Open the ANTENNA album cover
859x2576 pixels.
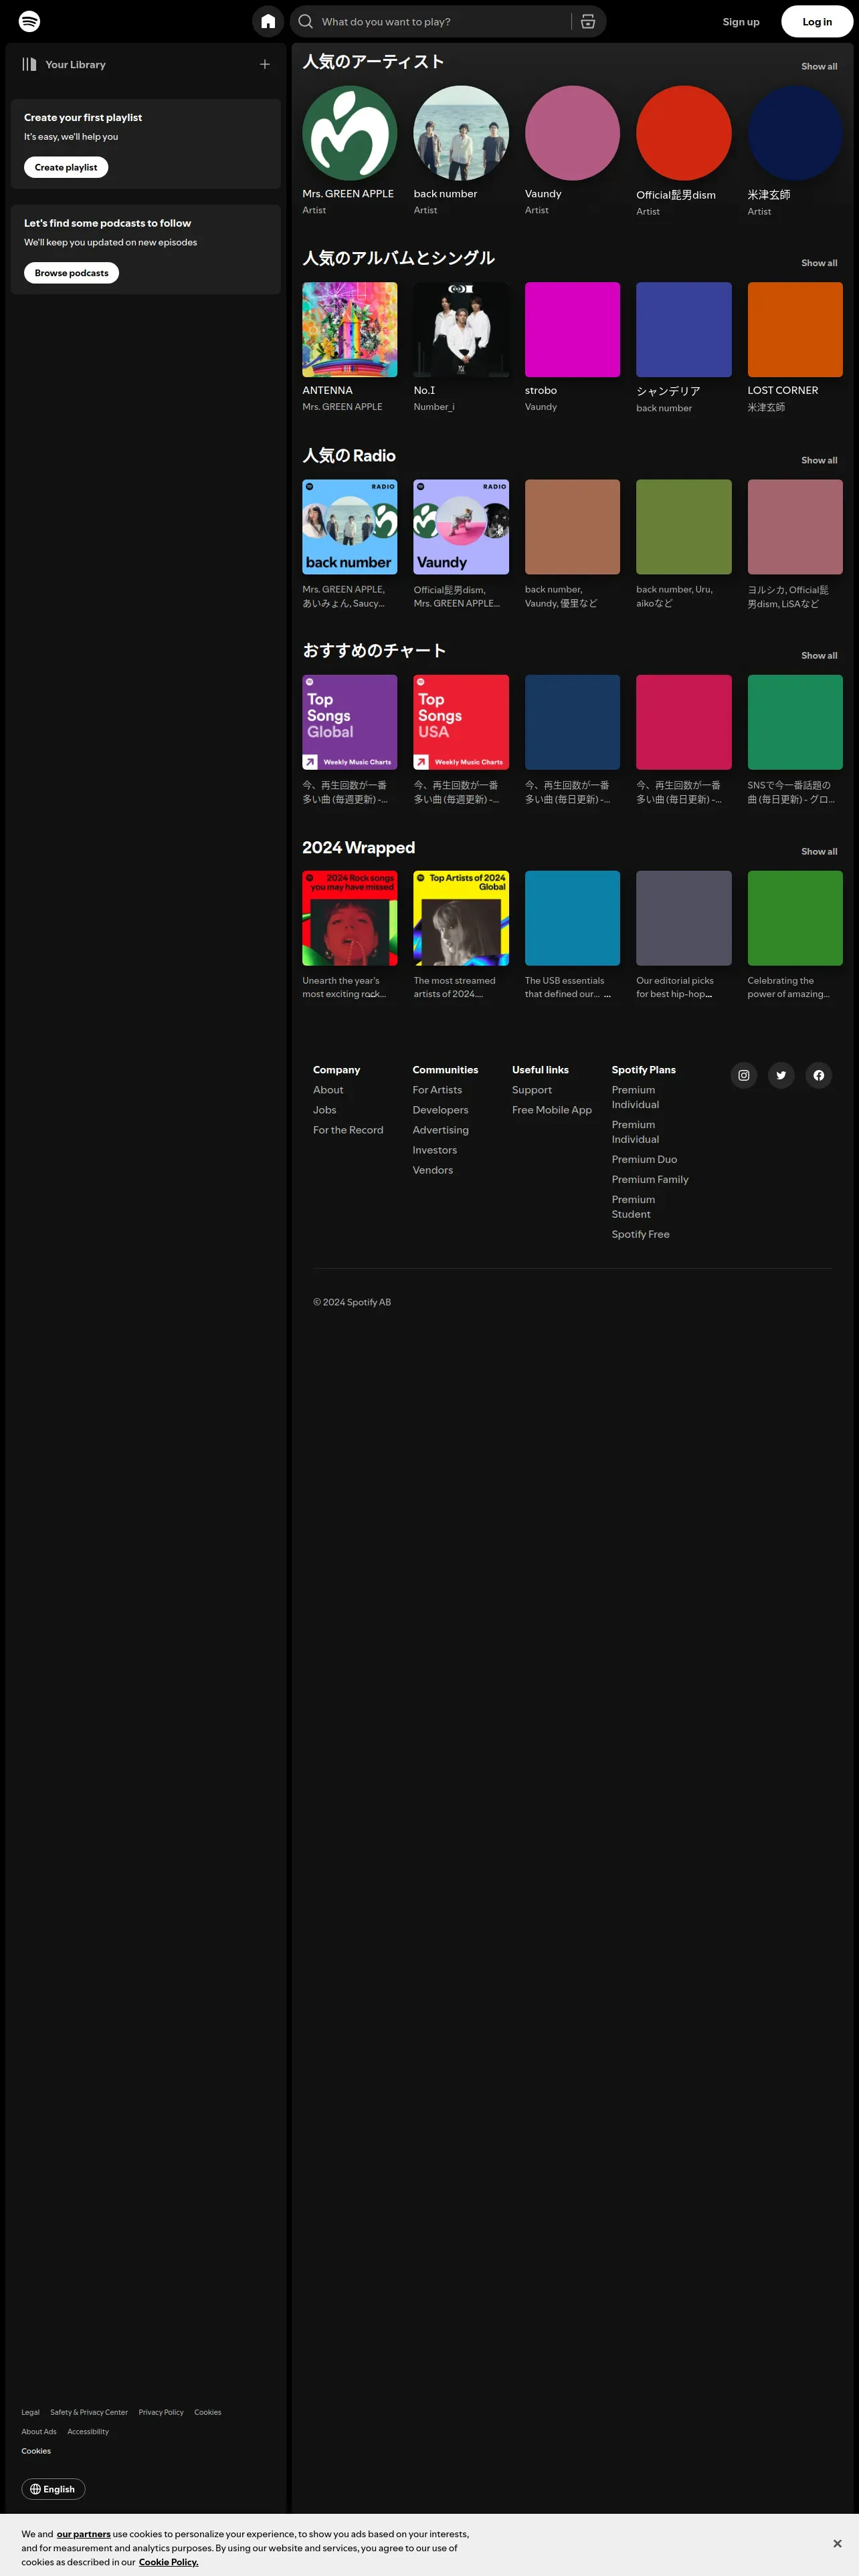(350, 329)
